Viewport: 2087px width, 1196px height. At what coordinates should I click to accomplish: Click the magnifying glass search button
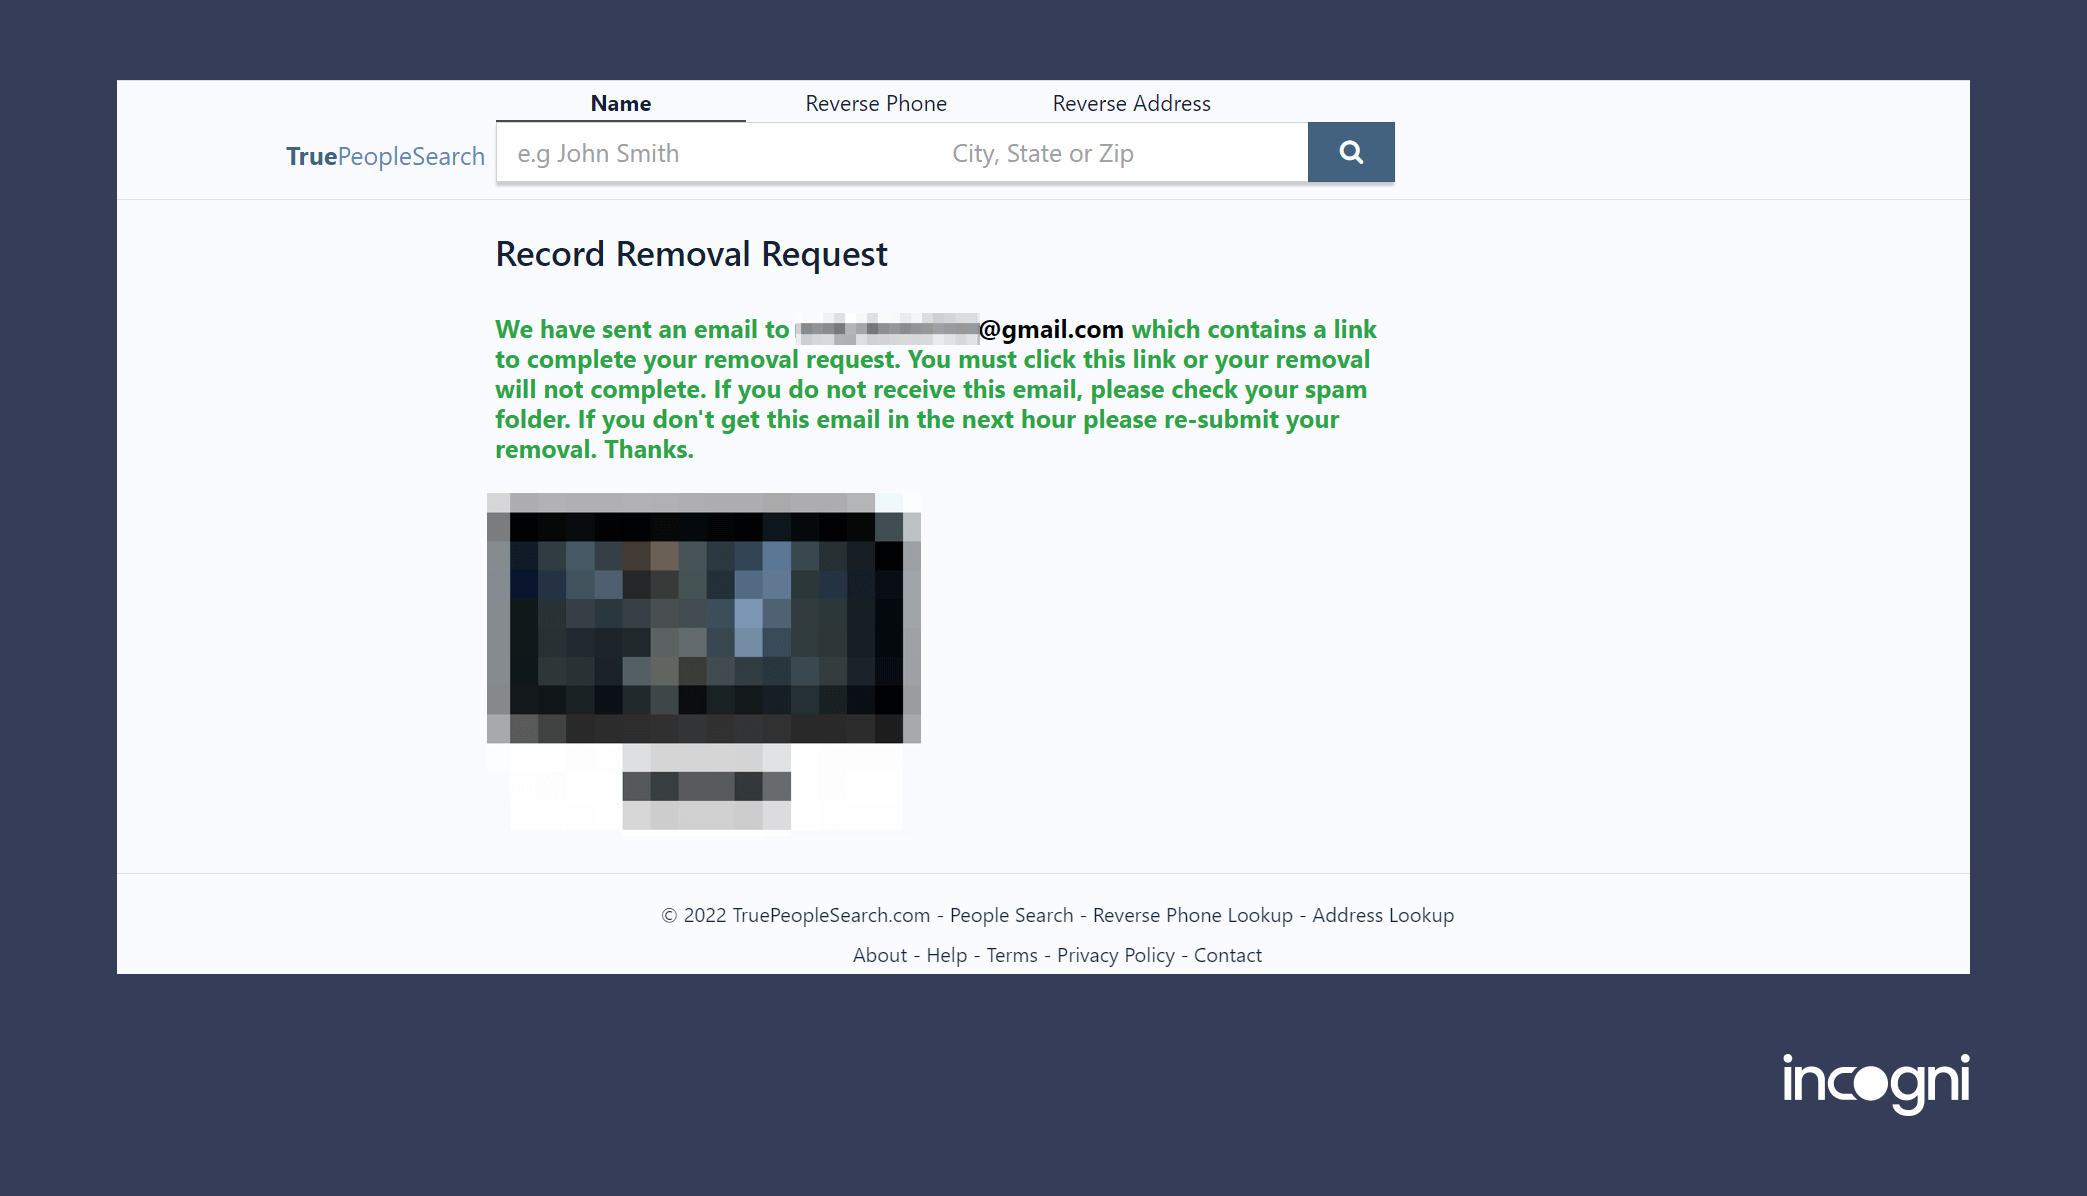tap(1350, 152)
